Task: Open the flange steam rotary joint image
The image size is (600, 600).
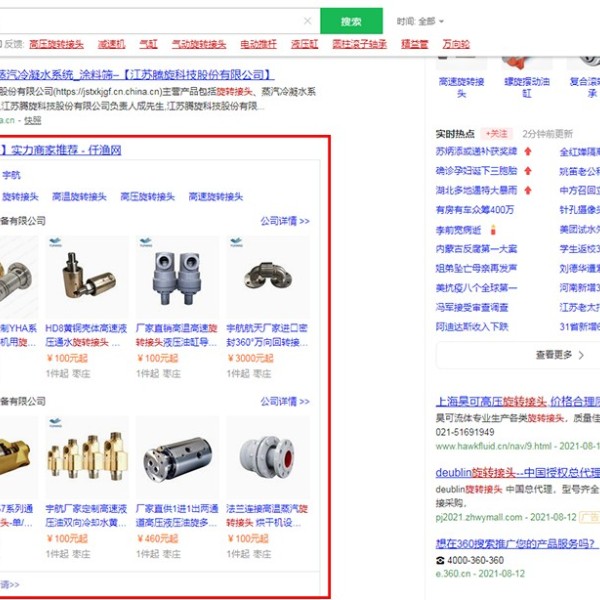Action: 268,457
